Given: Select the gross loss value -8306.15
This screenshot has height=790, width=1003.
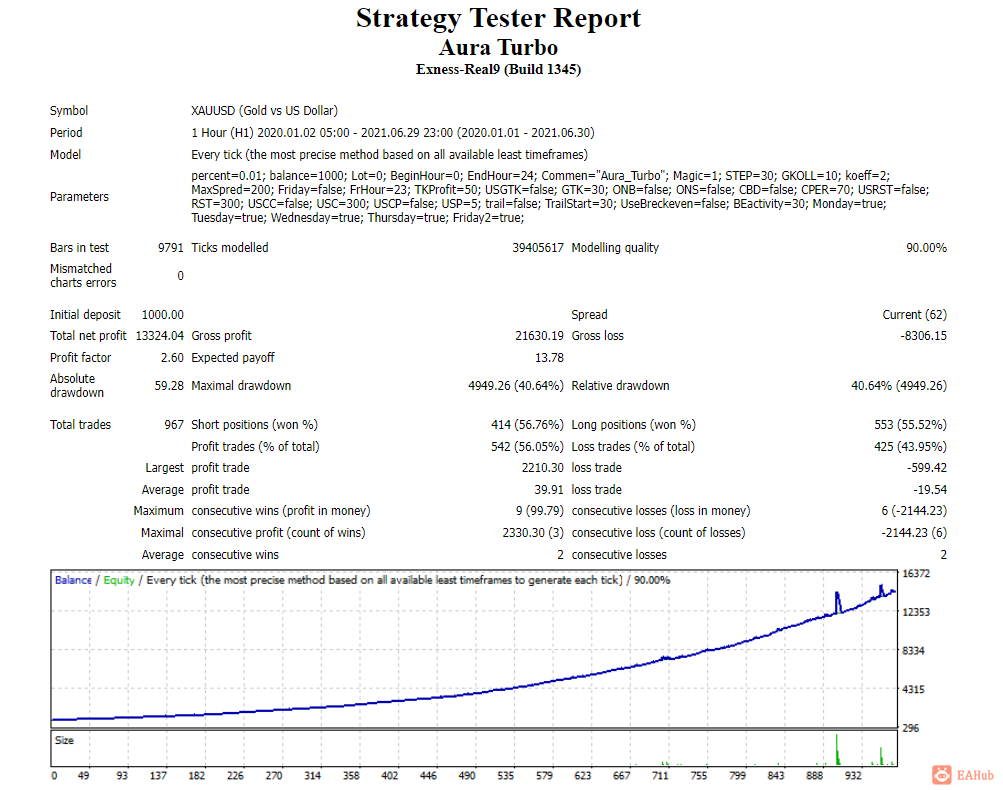Looking at the screenshot, I should coord(924,336).
